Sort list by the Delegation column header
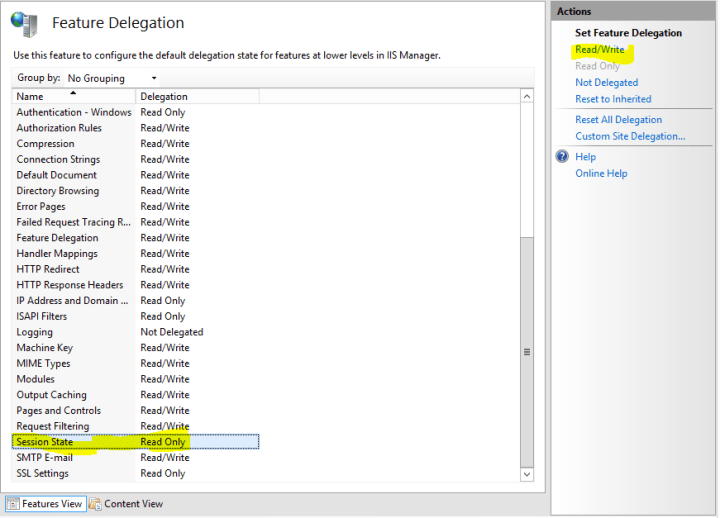 [197, 96]
